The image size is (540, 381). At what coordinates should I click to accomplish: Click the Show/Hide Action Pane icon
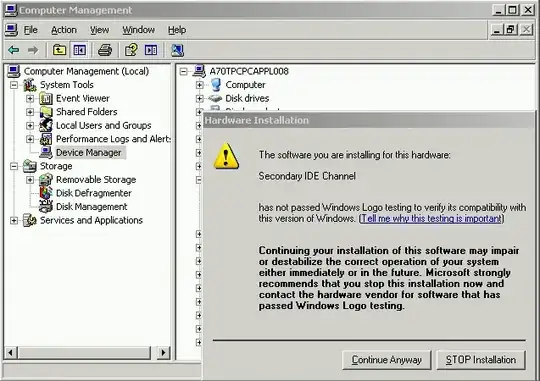pyautogui.click(x=151, y=50)
